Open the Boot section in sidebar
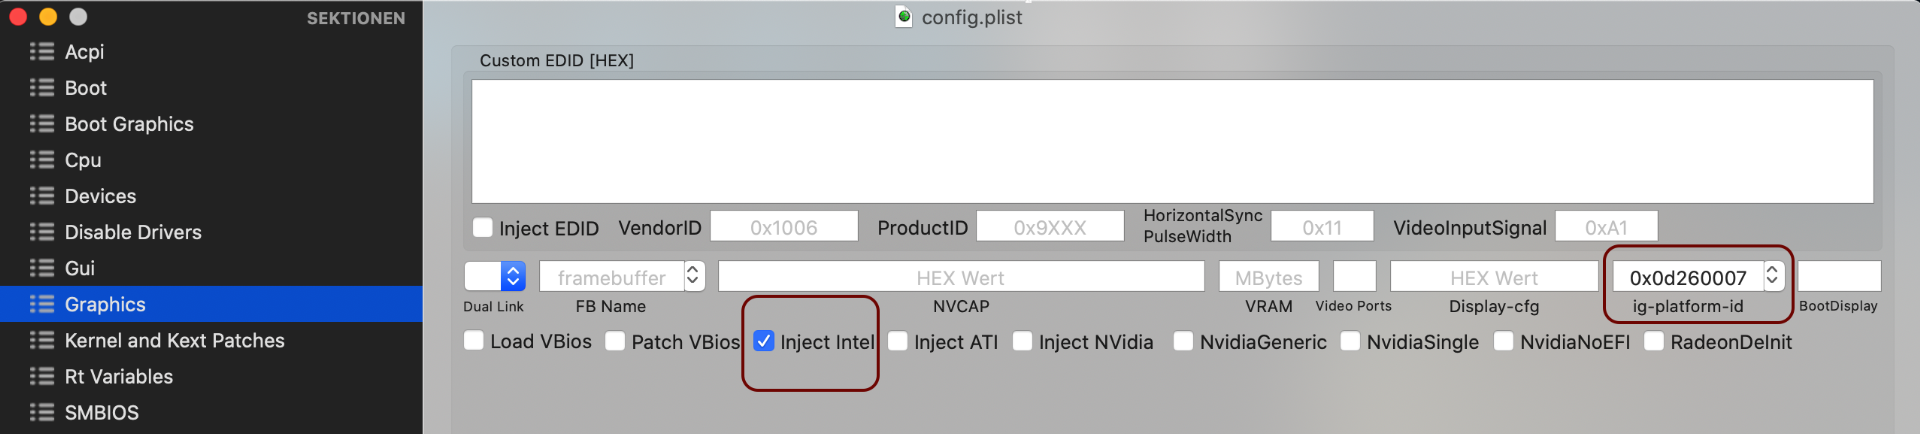 tap(85, 88)
